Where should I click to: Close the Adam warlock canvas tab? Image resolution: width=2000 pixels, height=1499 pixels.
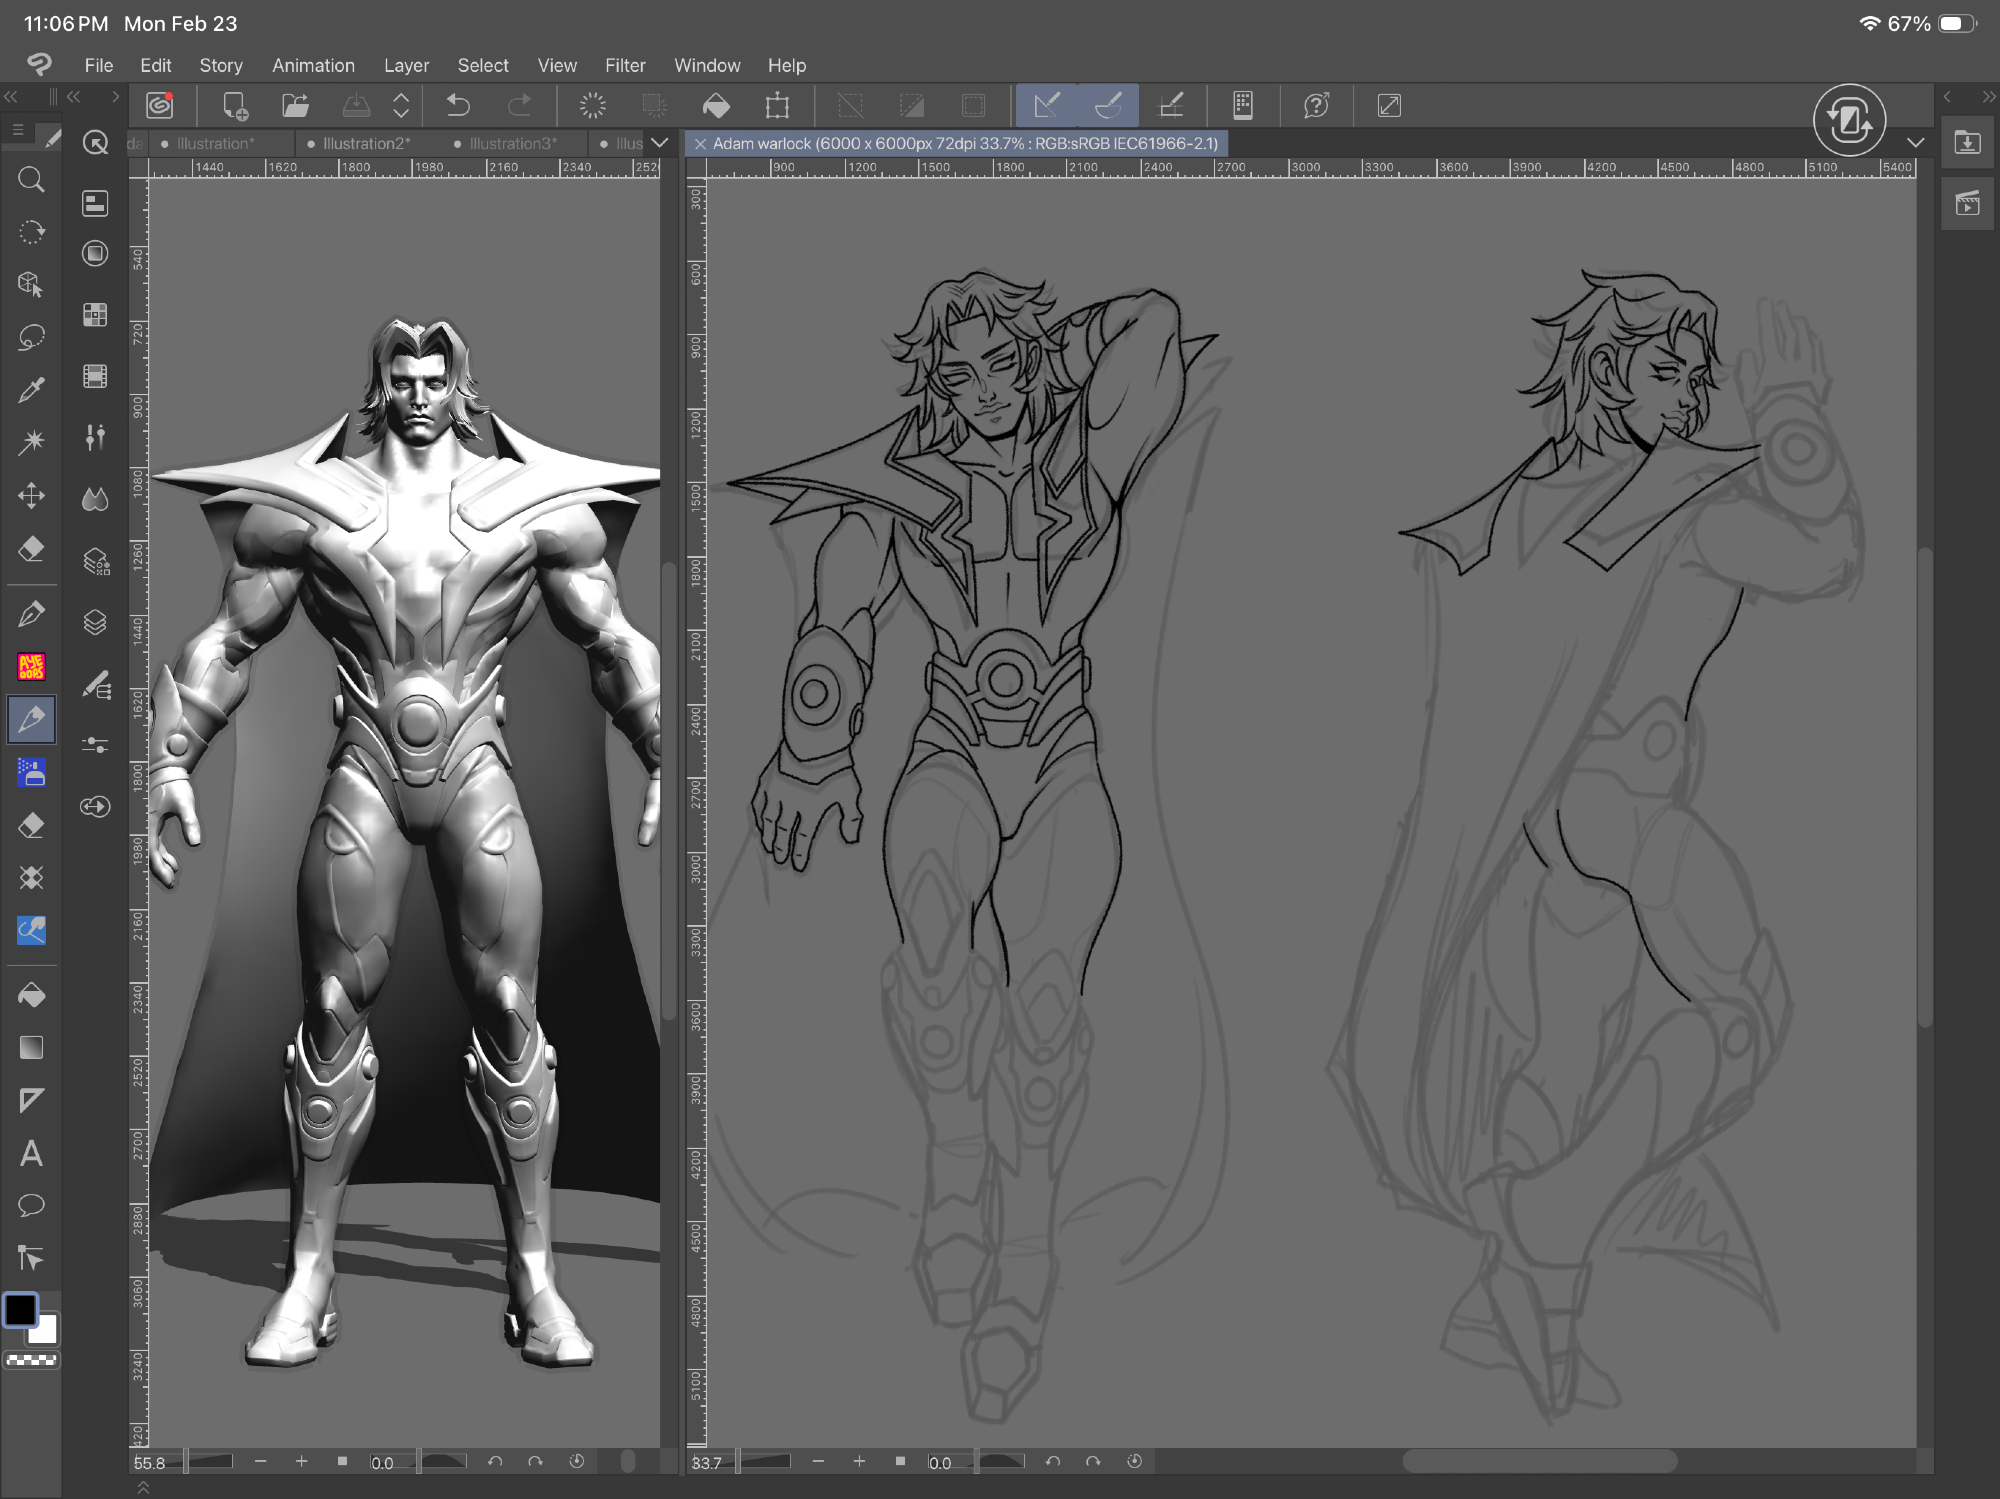700,143
